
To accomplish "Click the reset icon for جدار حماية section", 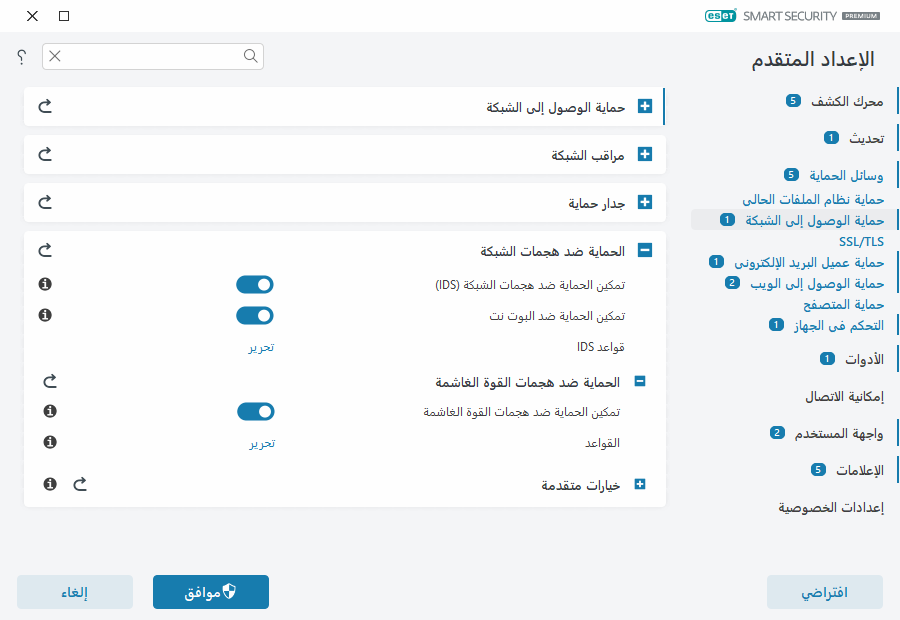I will click(x=44, y=203).
